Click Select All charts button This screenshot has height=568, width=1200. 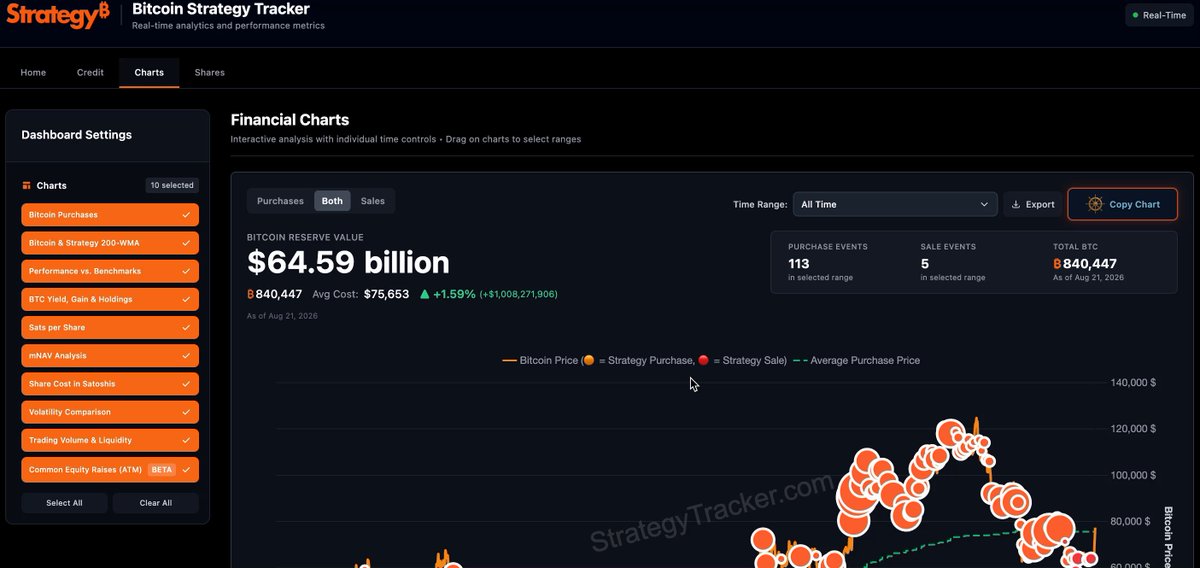coord(64,503)
